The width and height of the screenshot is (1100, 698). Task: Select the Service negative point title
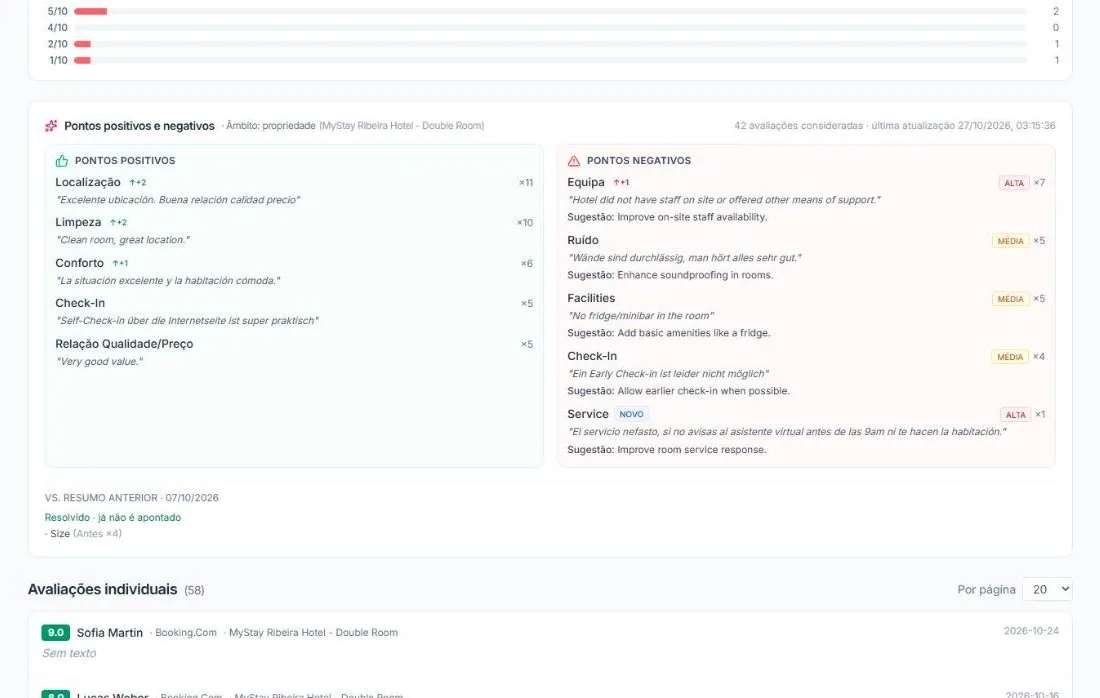(x=588, y=414)
